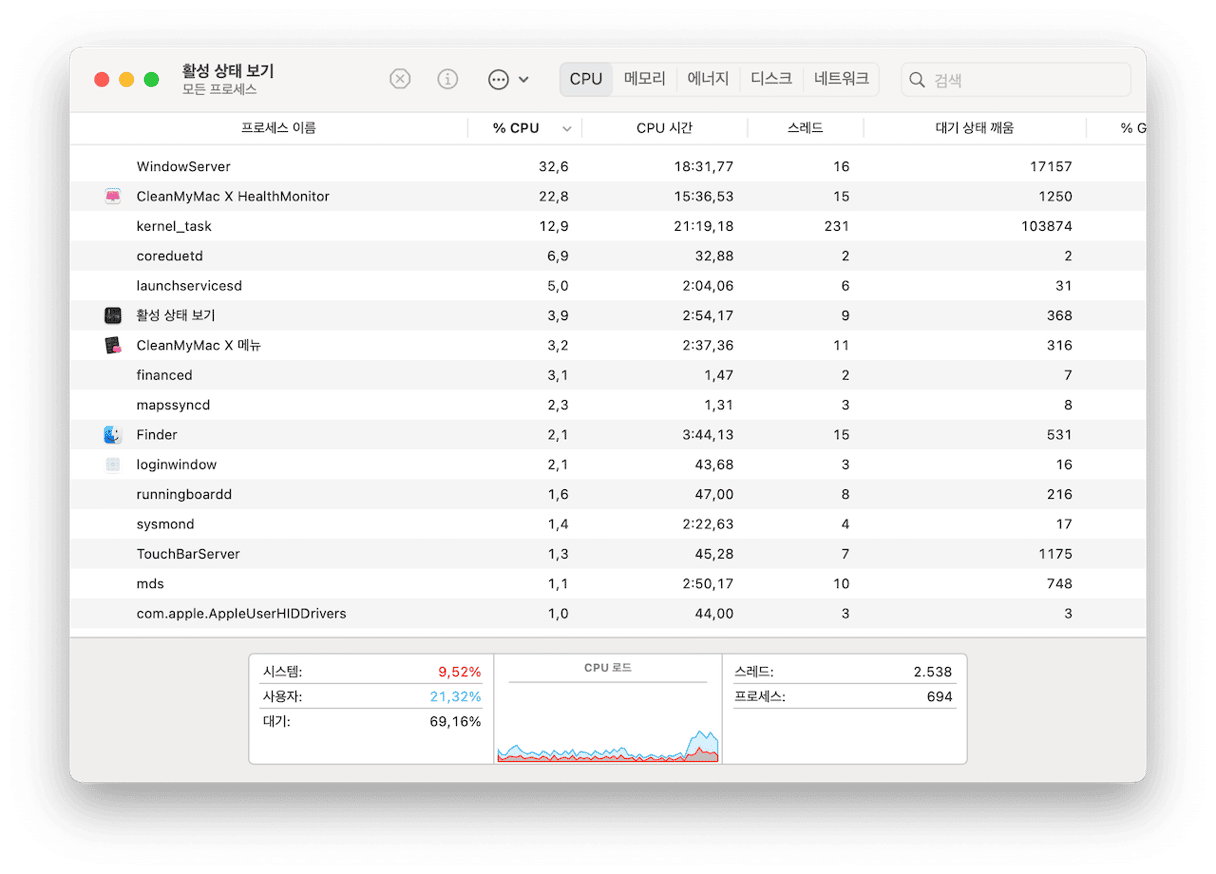Select the sysmond process row
The width and height of the screenshot is (1216, 874).
click(608, 524)
